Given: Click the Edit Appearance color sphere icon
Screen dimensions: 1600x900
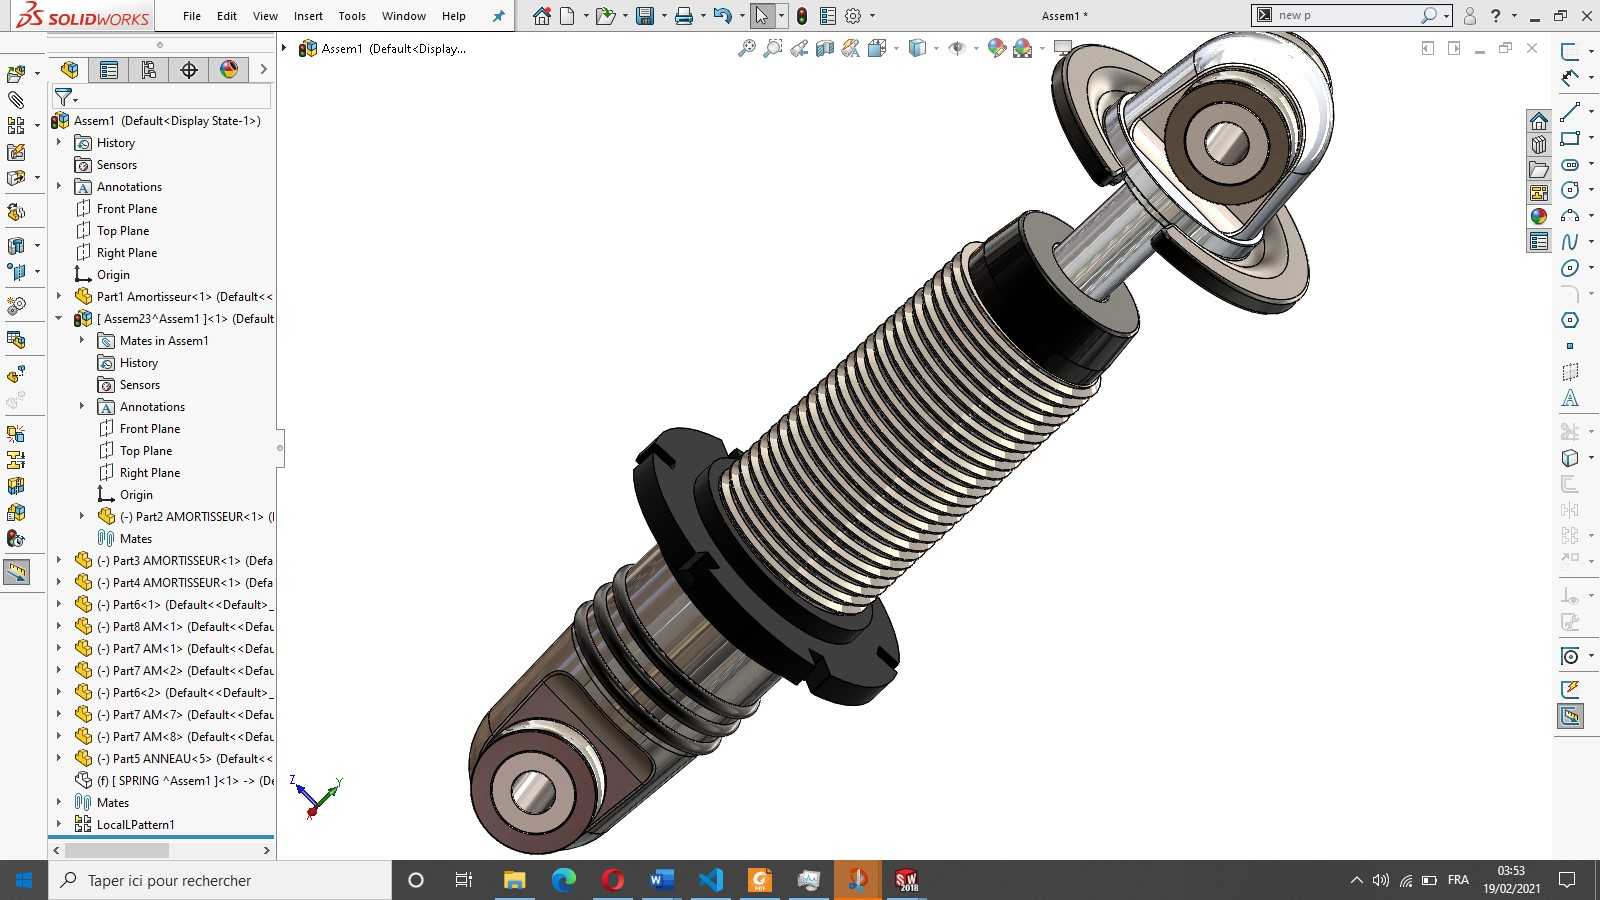Looking at the screenshot, I should point(996,48).
